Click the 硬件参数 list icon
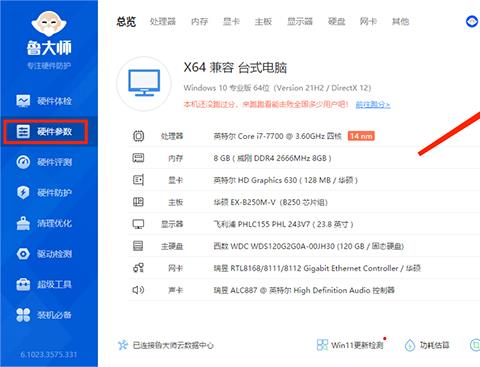 click(23, 132)
